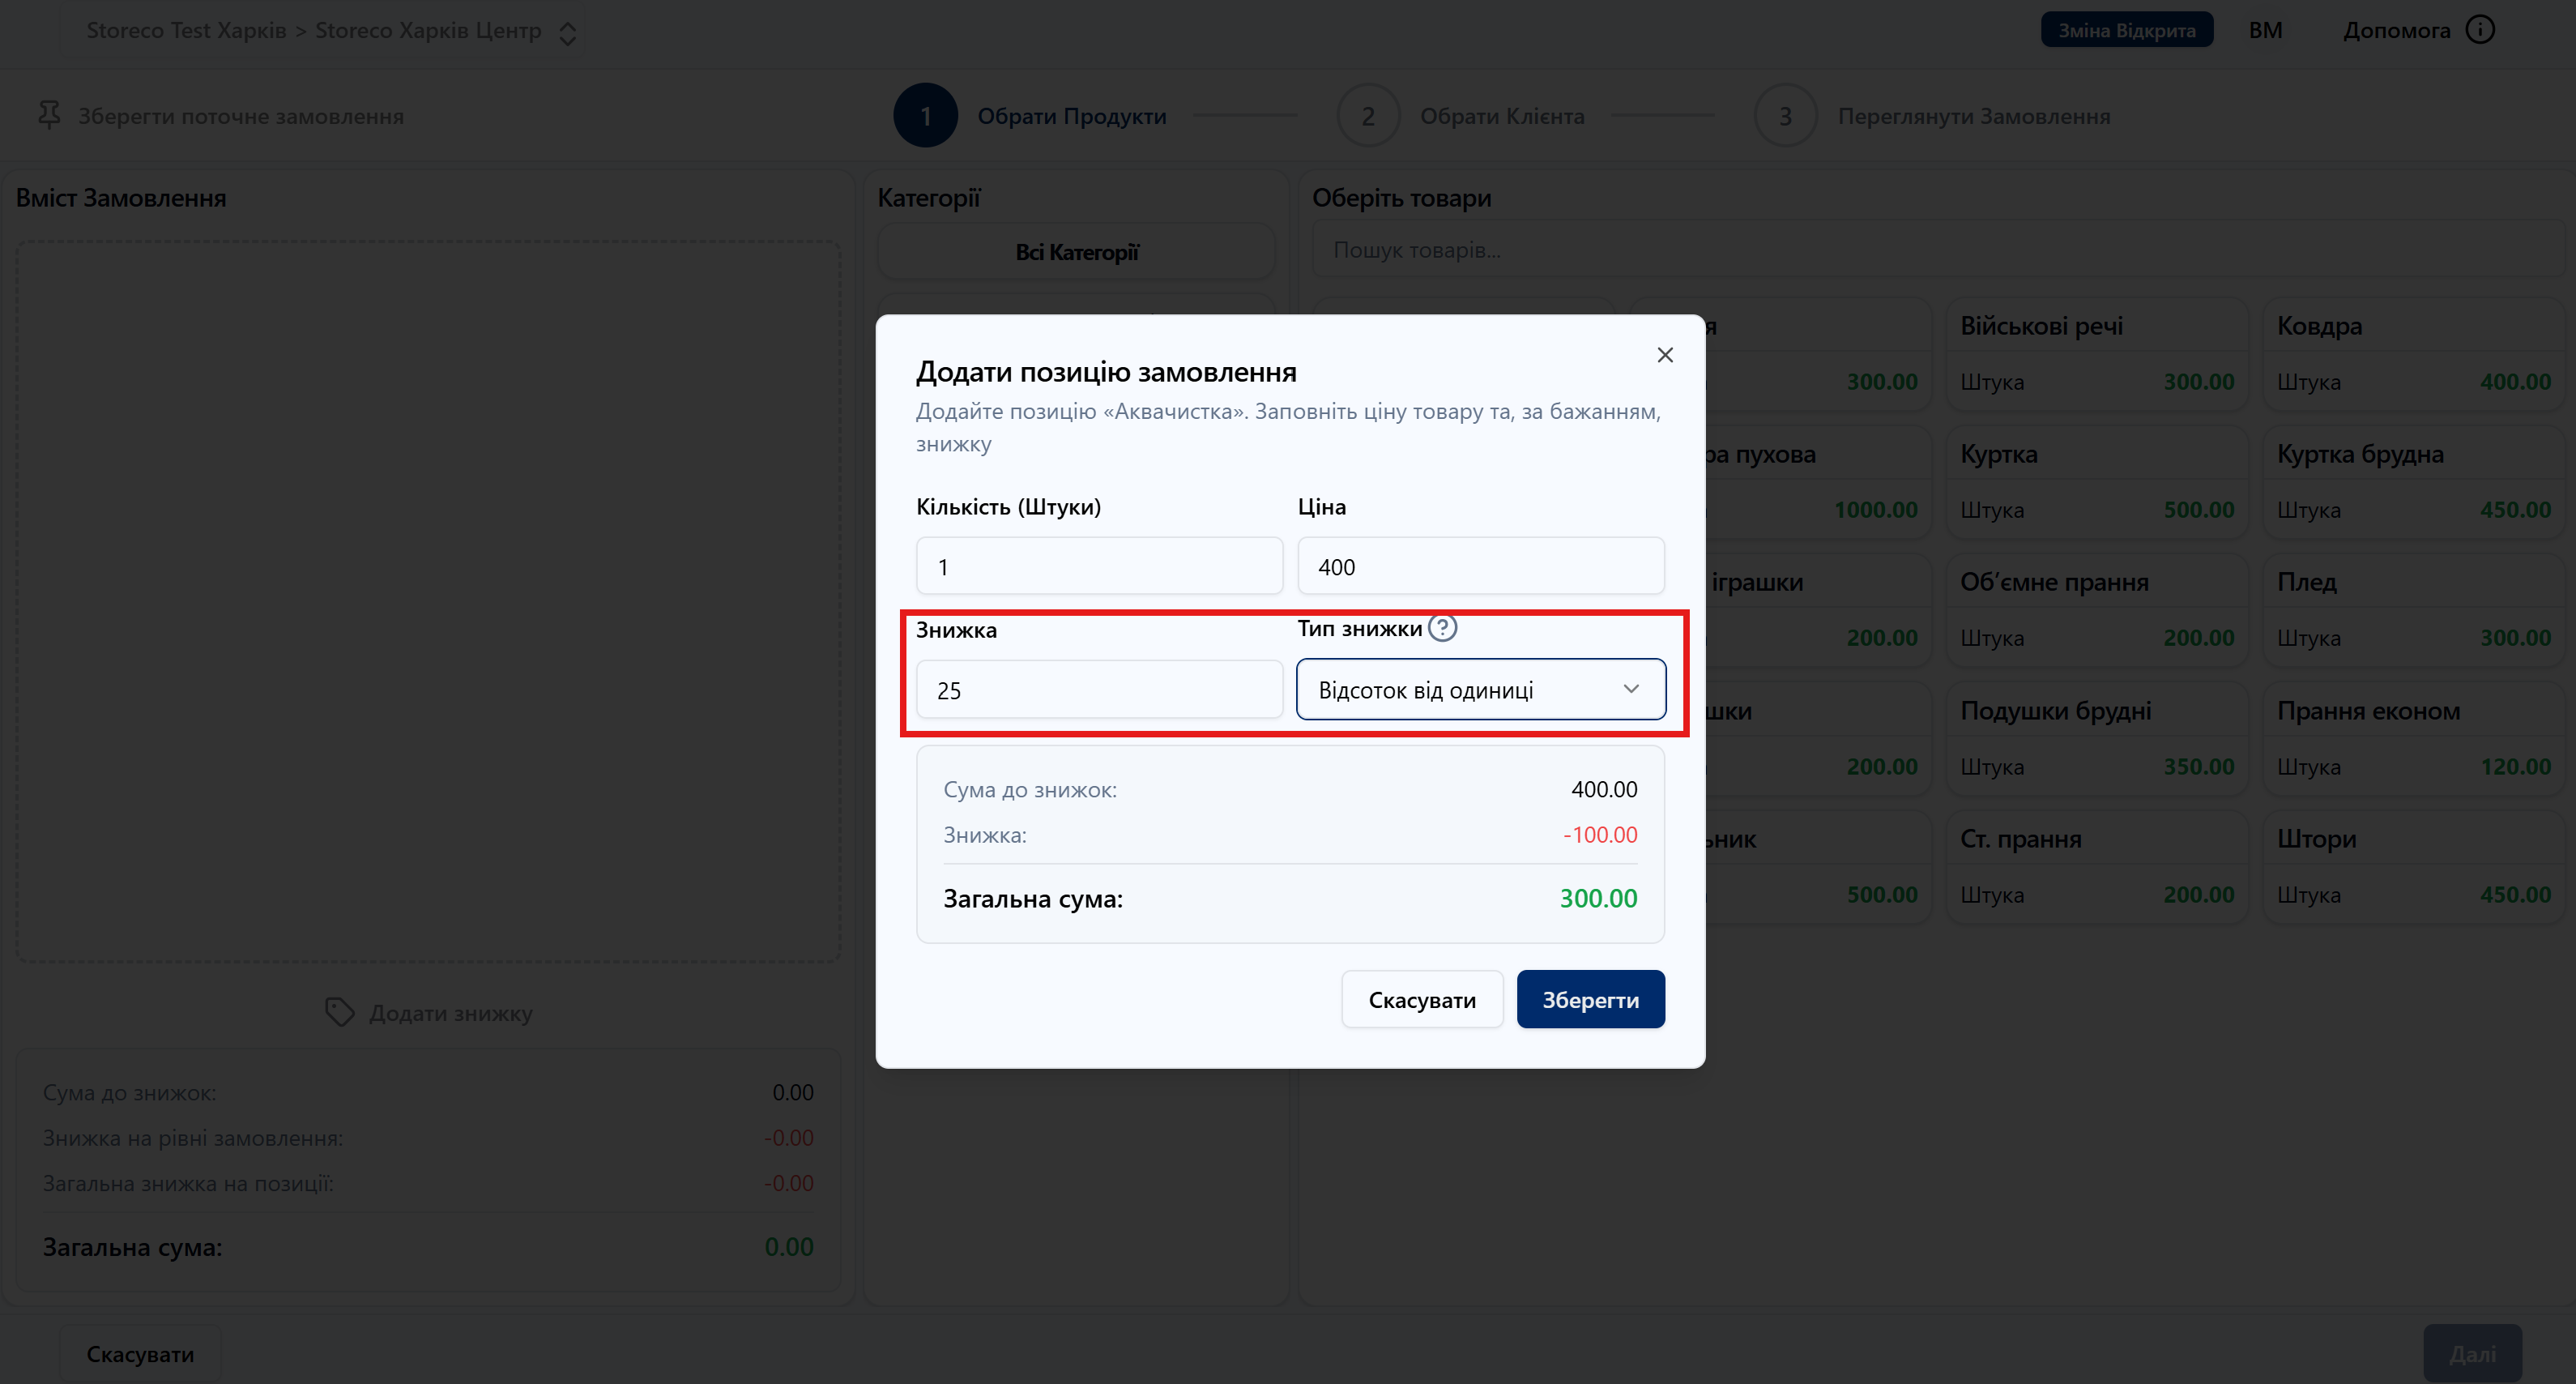Go to step 2 Обрати Клієнта
This screenshot has height=1384, width=2576.
tap(1367, 116)
